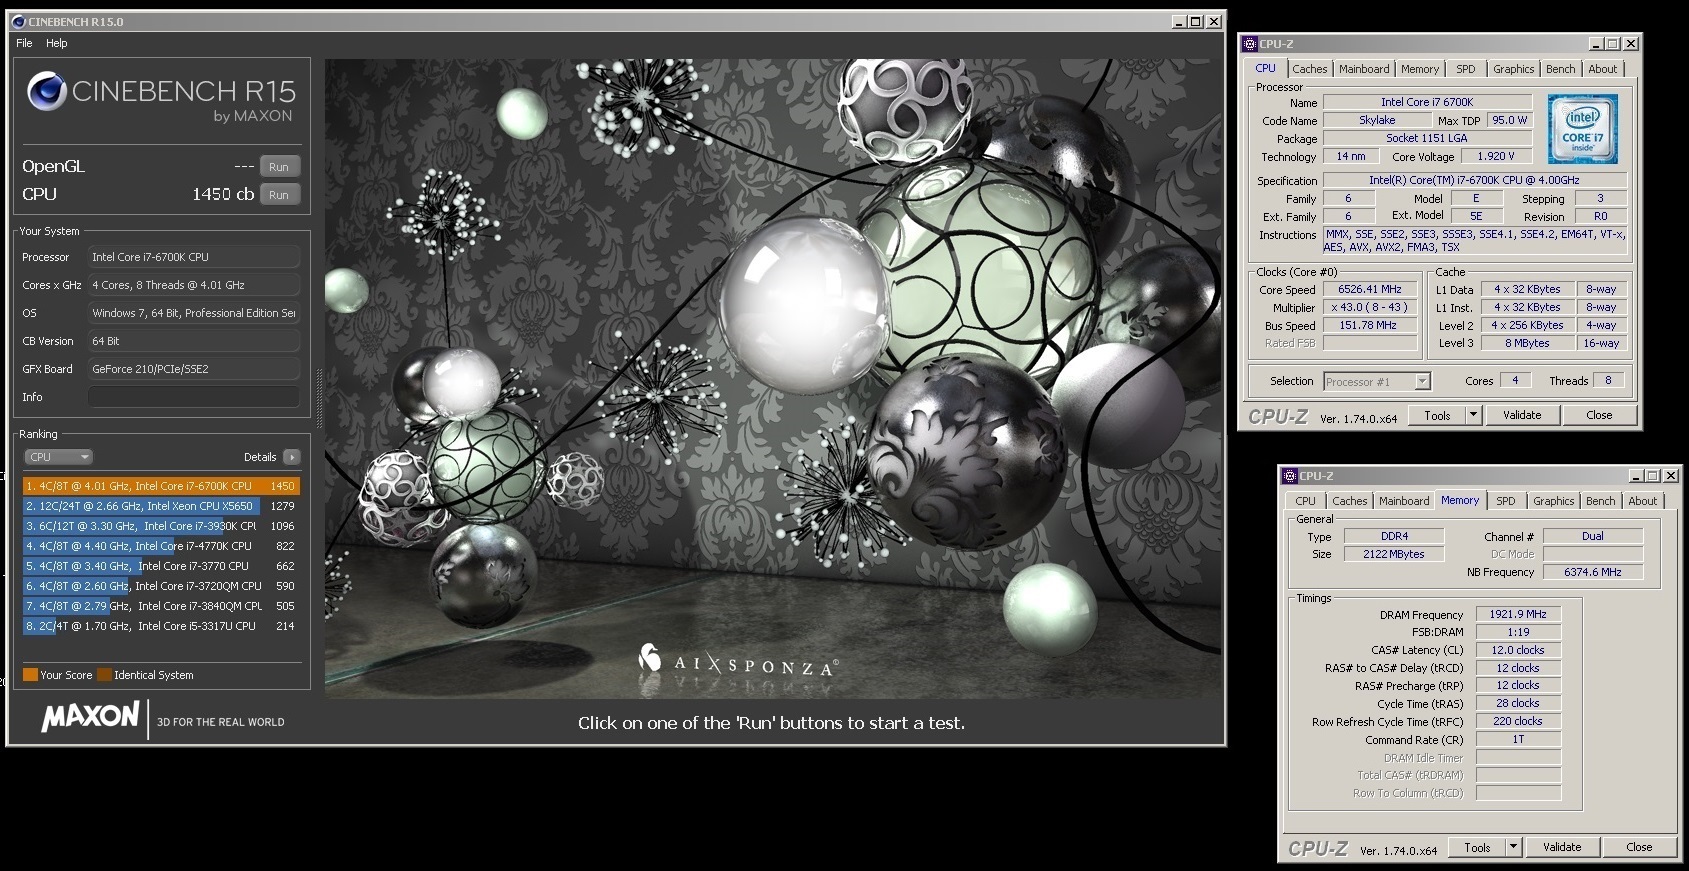Select Graphics tab in upper CPU-Z window
Image resolution: width=1689 pixels, height=871 pixels.
tap(1513, 69)
